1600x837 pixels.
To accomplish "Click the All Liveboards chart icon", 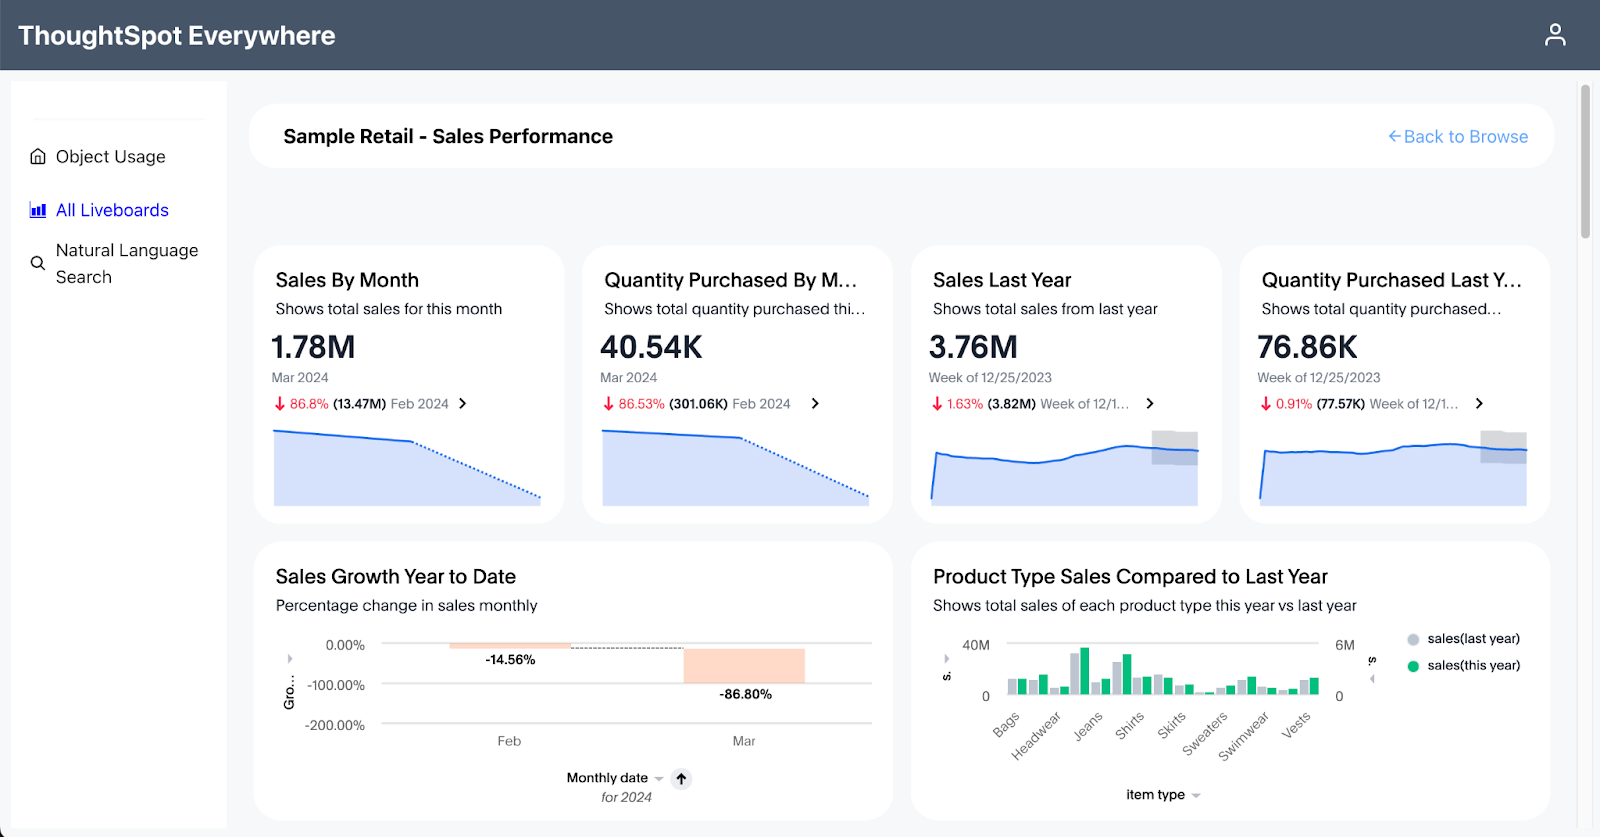I will 38,210.
